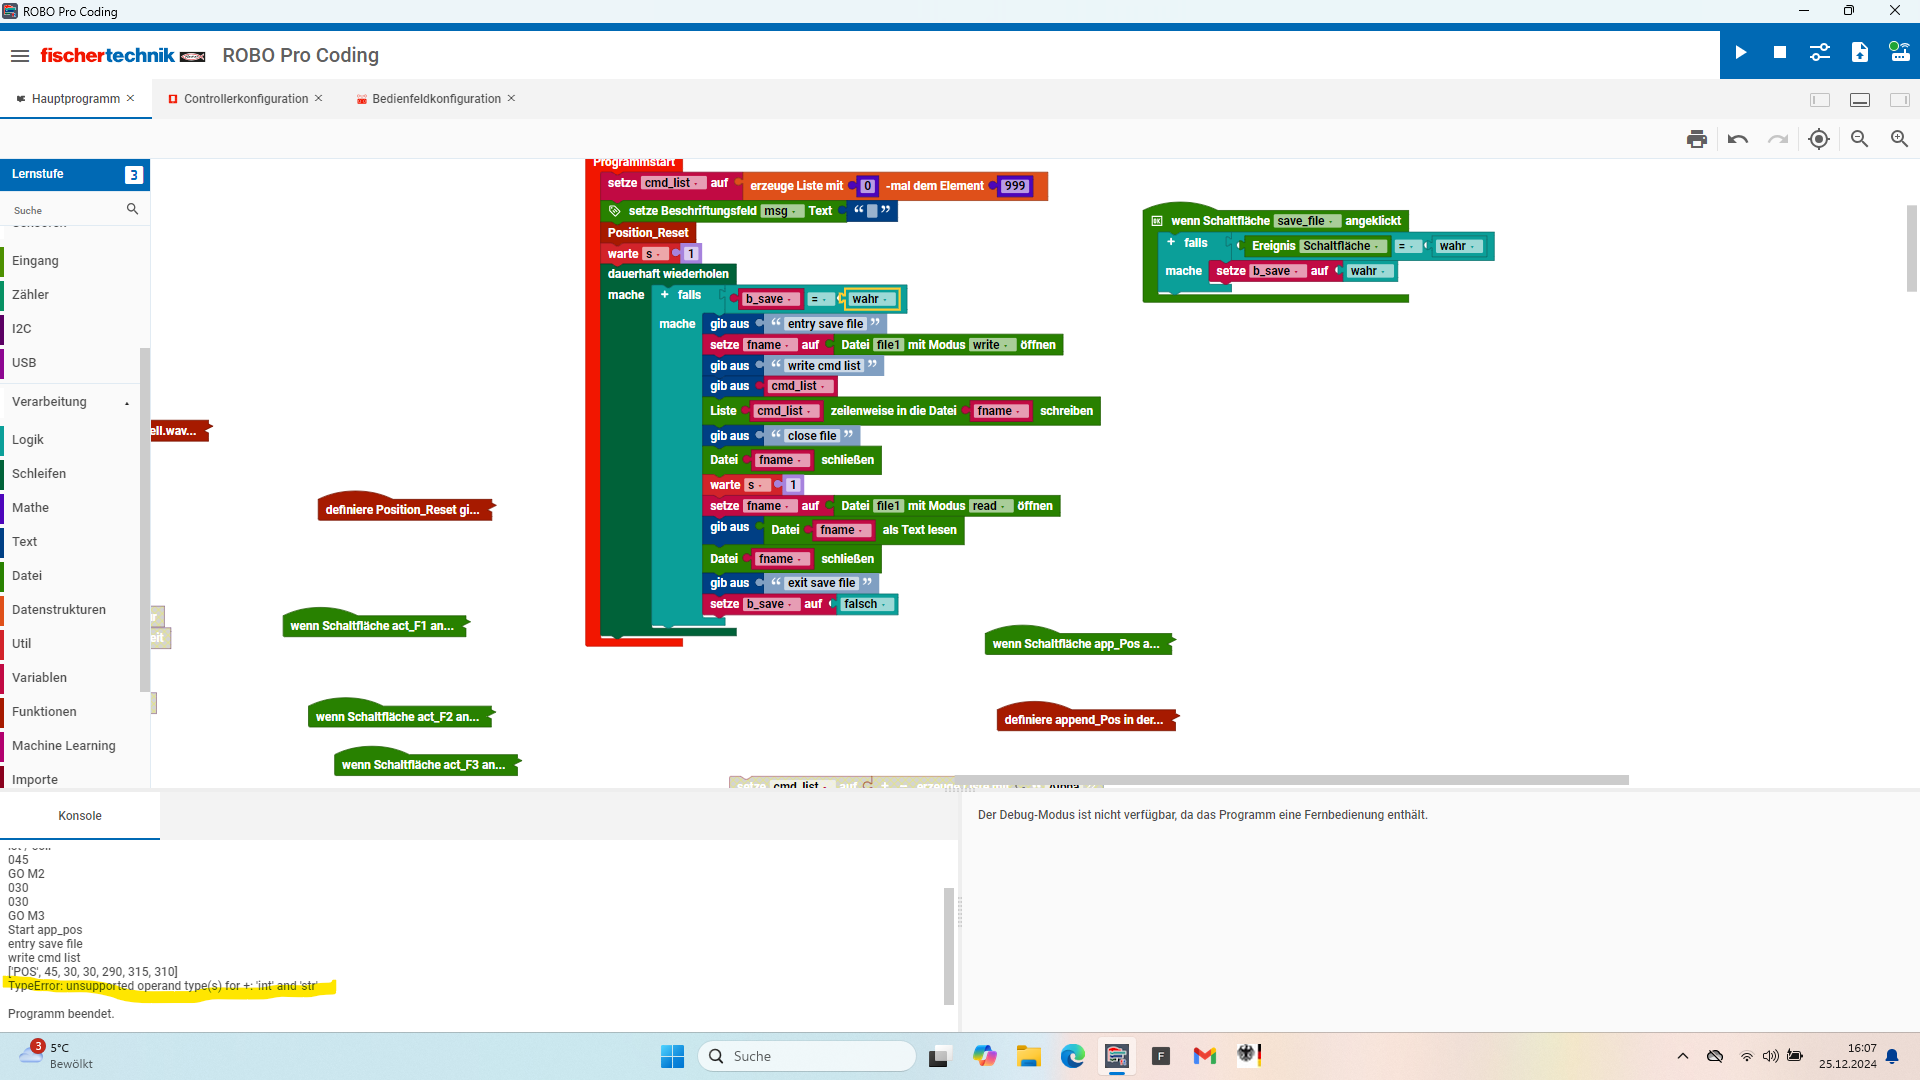Toggle the bottom console panel layout
The height and width of the screenshot is (1080, 1920).
(x=1860, y=100)
